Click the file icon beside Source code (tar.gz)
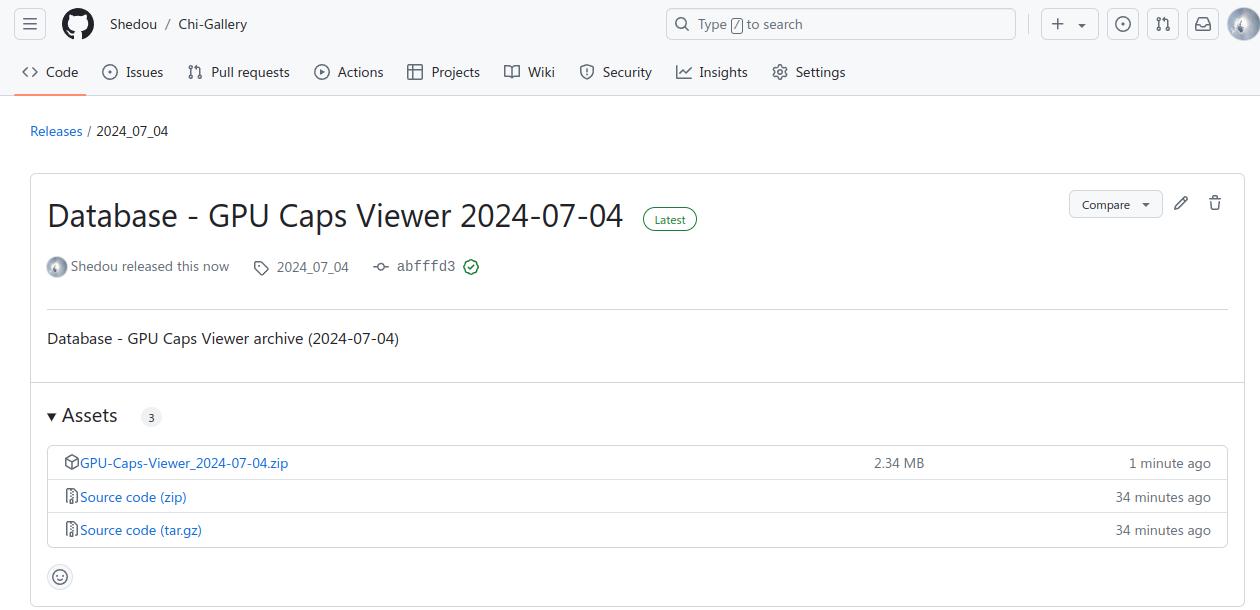 pyautogui.click(x=71, y=529)
